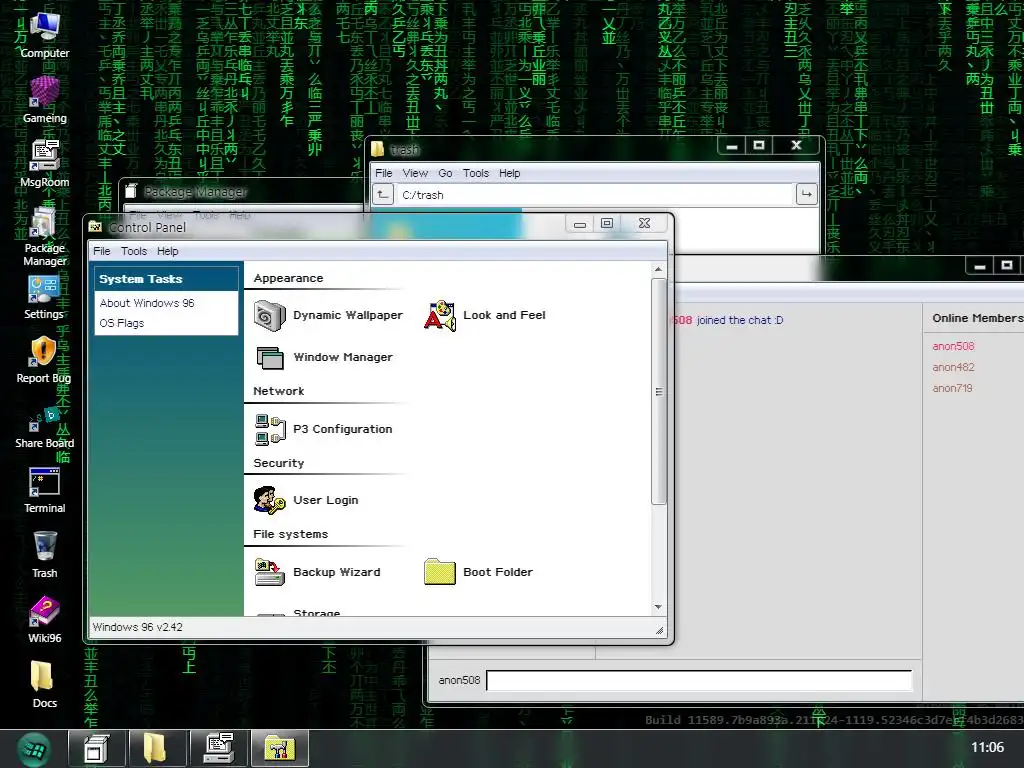Open Window Manager settings
The height and width of the screenshot is (768, 1024).
coord(324,357)
